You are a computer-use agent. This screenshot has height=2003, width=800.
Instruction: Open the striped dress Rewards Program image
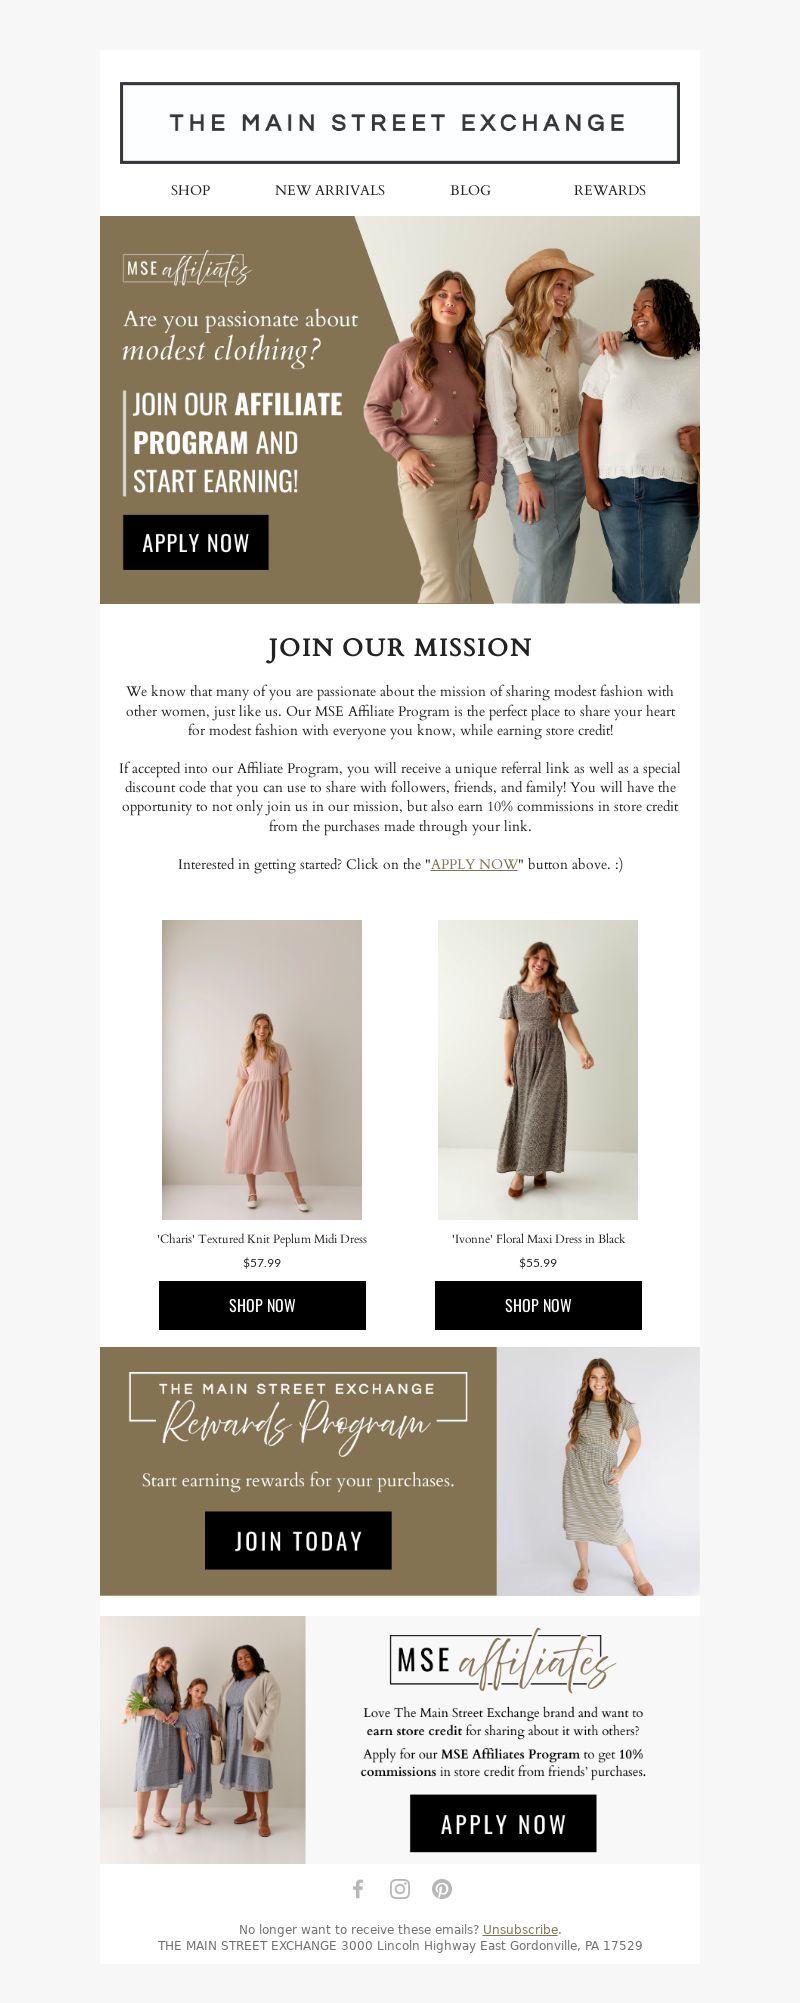coord(598,1471)
